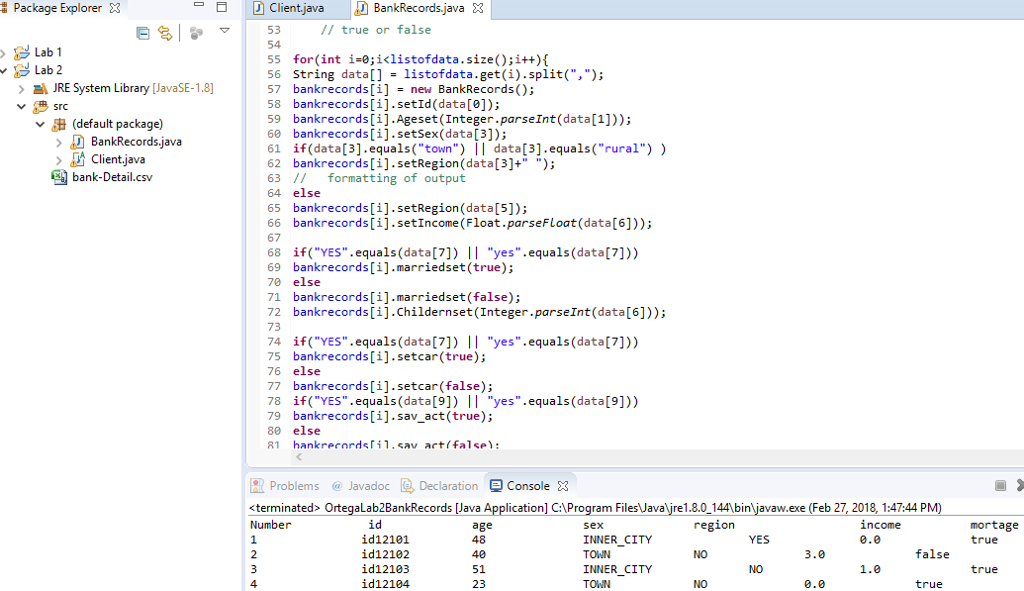Collapse the (default package) node

click(x=40, y=123)
